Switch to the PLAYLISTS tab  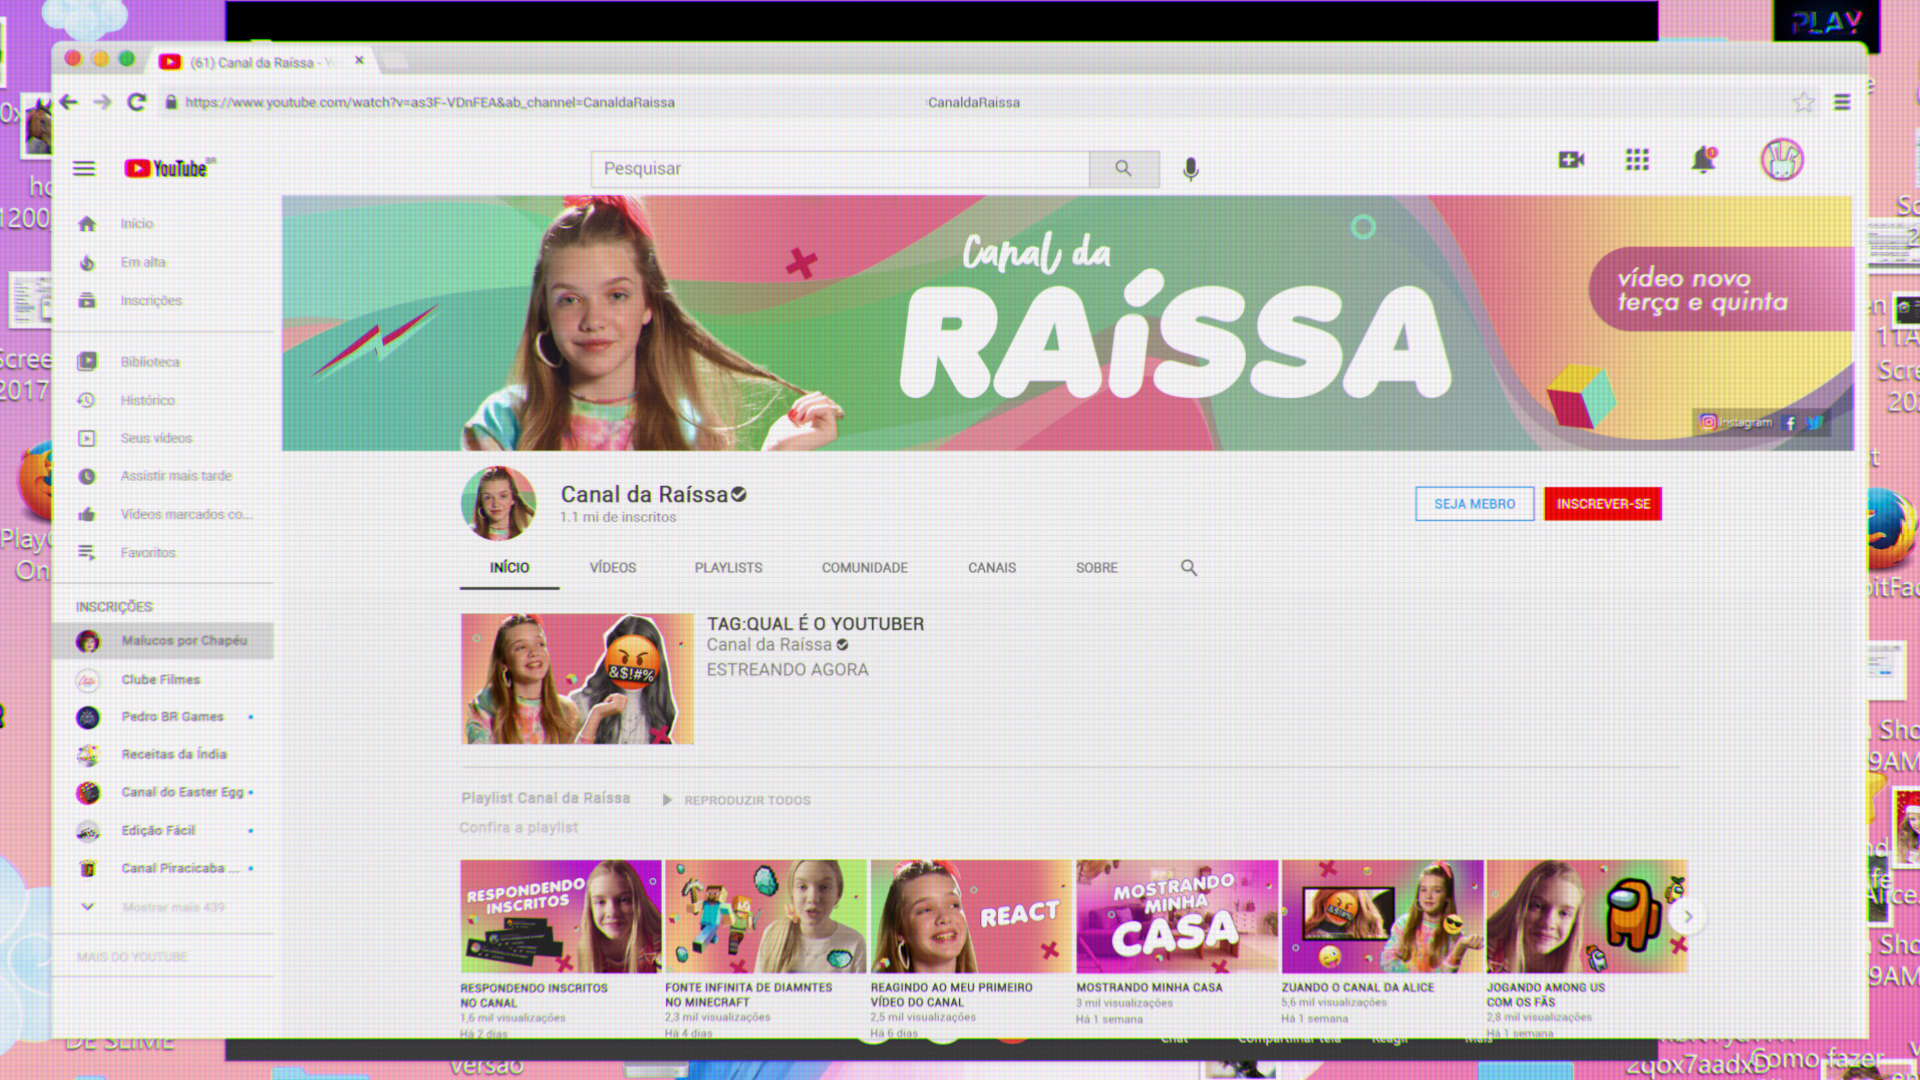pyautogui.click(x=728, y=567)
